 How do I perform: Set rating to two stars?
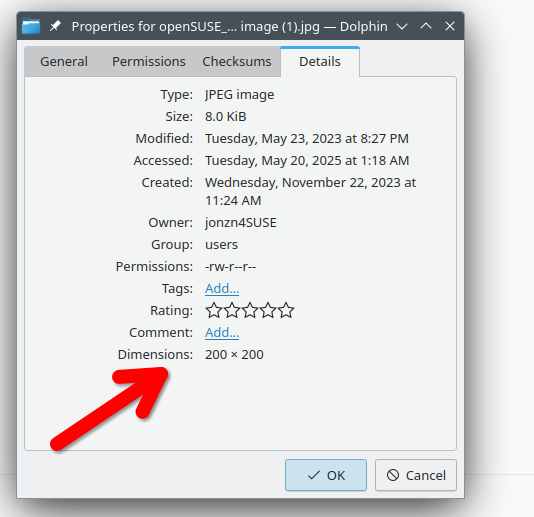(x=232, y=310)
